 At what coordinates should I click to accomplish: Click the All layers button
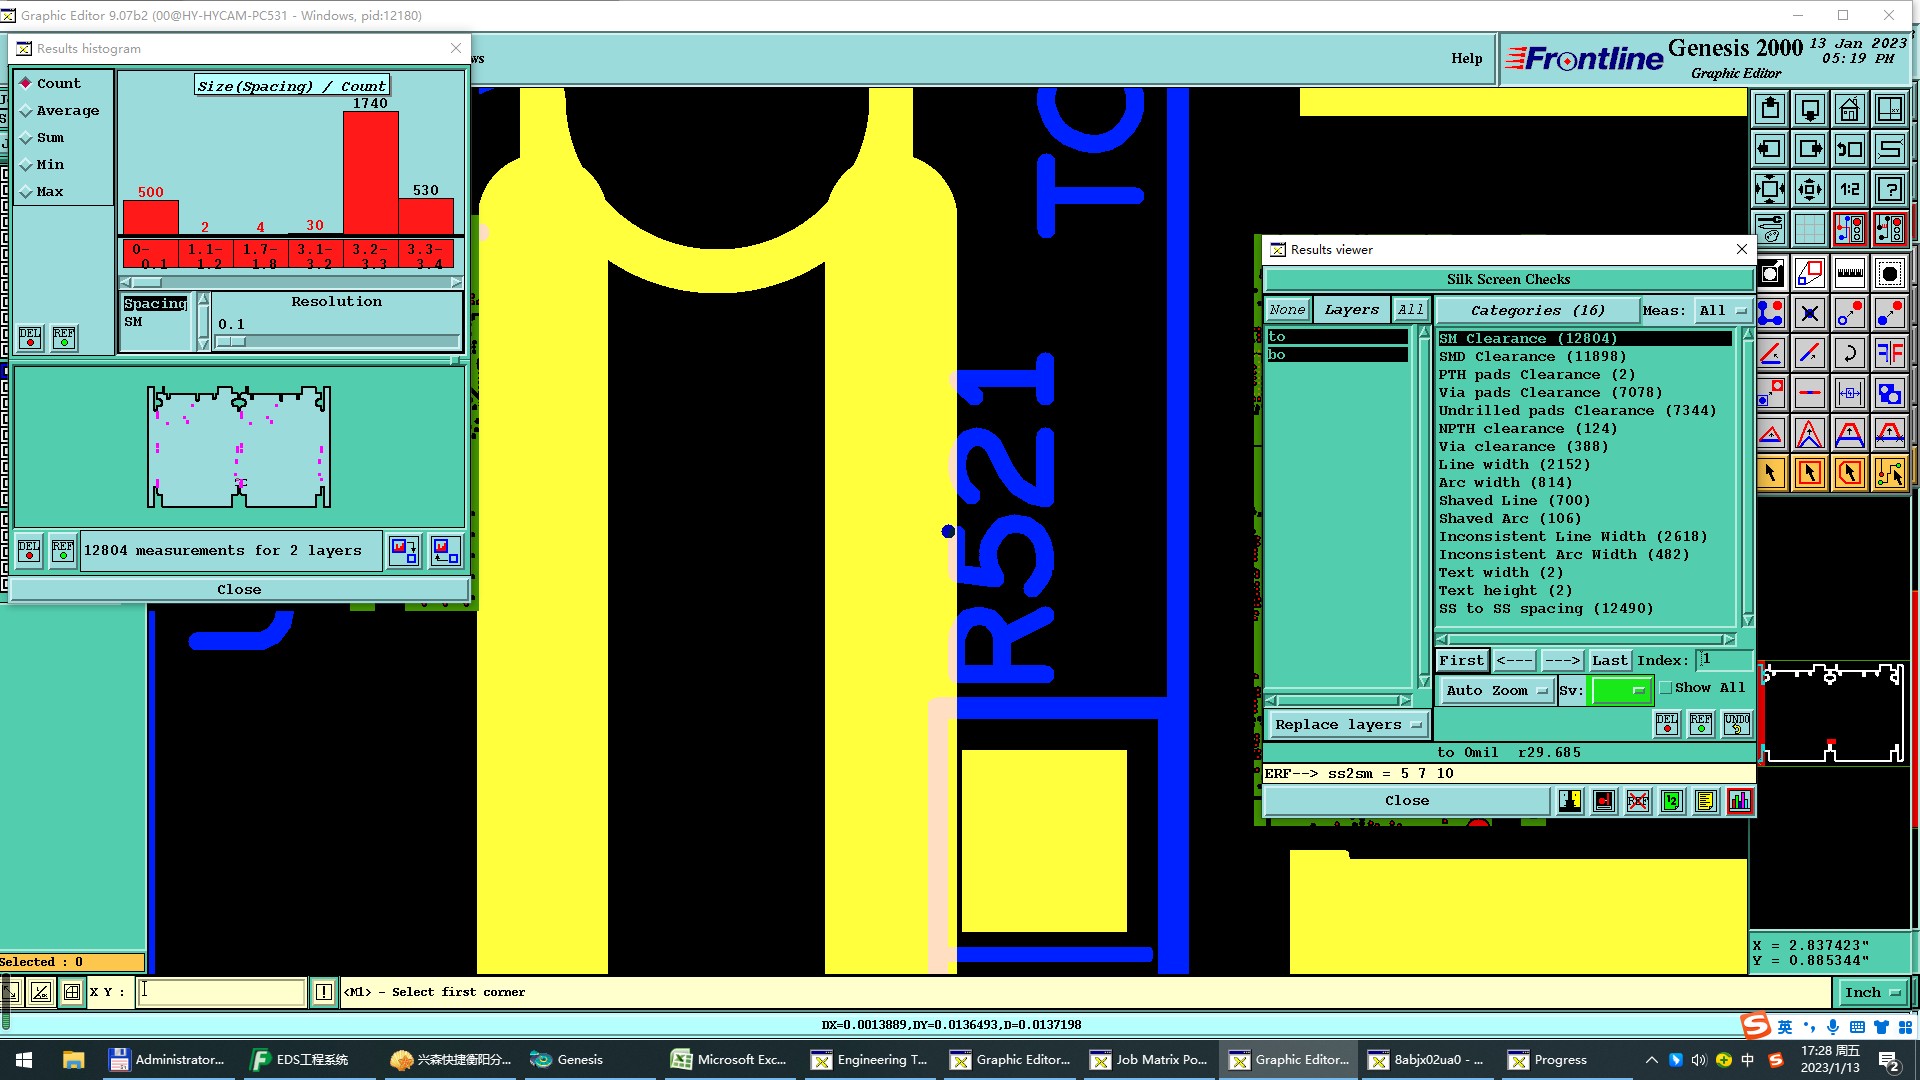point(1410,310)
